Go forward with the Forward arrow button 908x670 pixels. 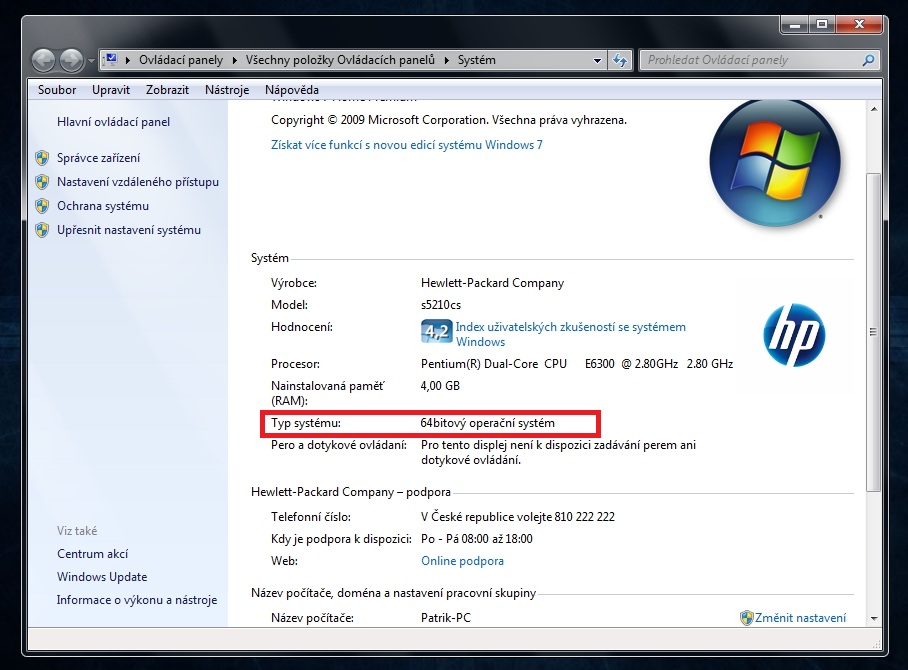point(71,60)
